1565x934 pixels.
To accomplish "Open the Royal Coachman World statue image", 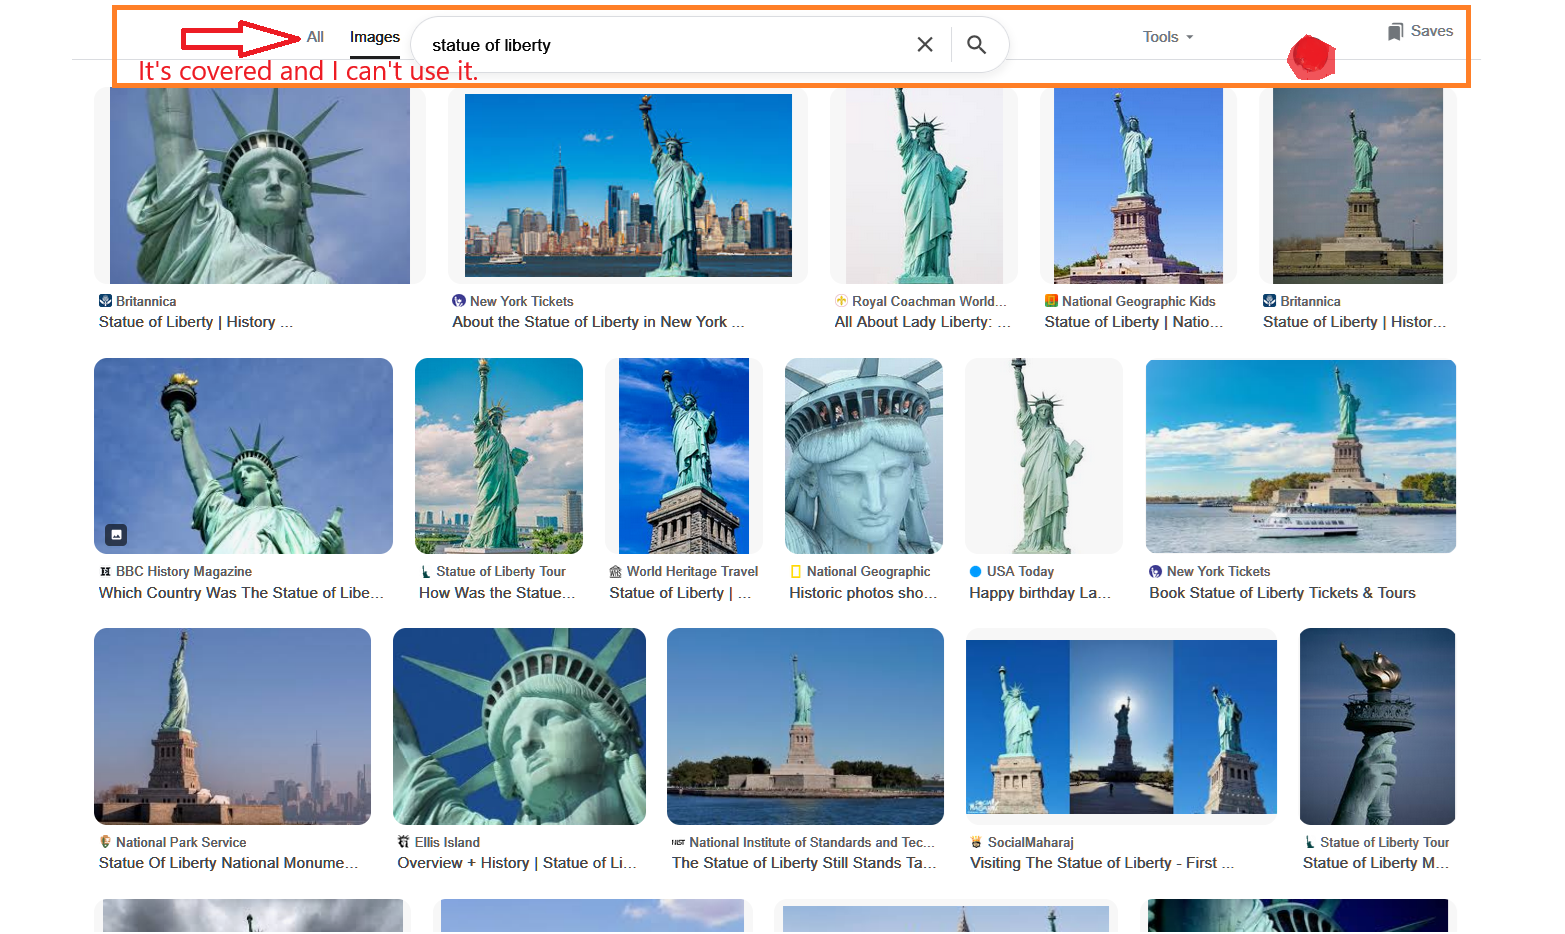I will point(924,186).
